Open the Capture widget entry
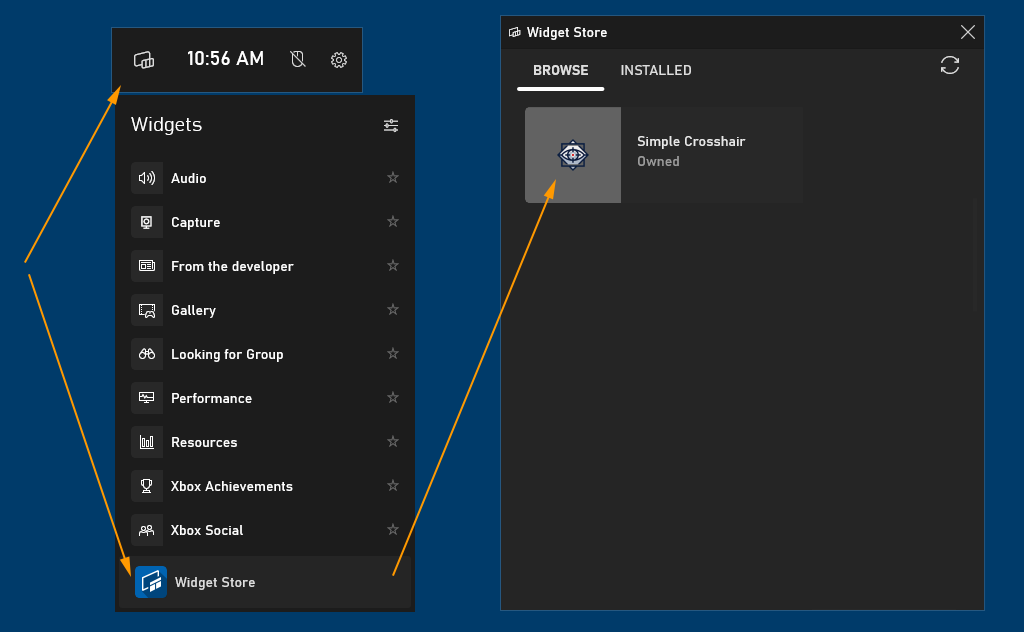The width and height of the screenshot is (1024, 632). [264, 222]
